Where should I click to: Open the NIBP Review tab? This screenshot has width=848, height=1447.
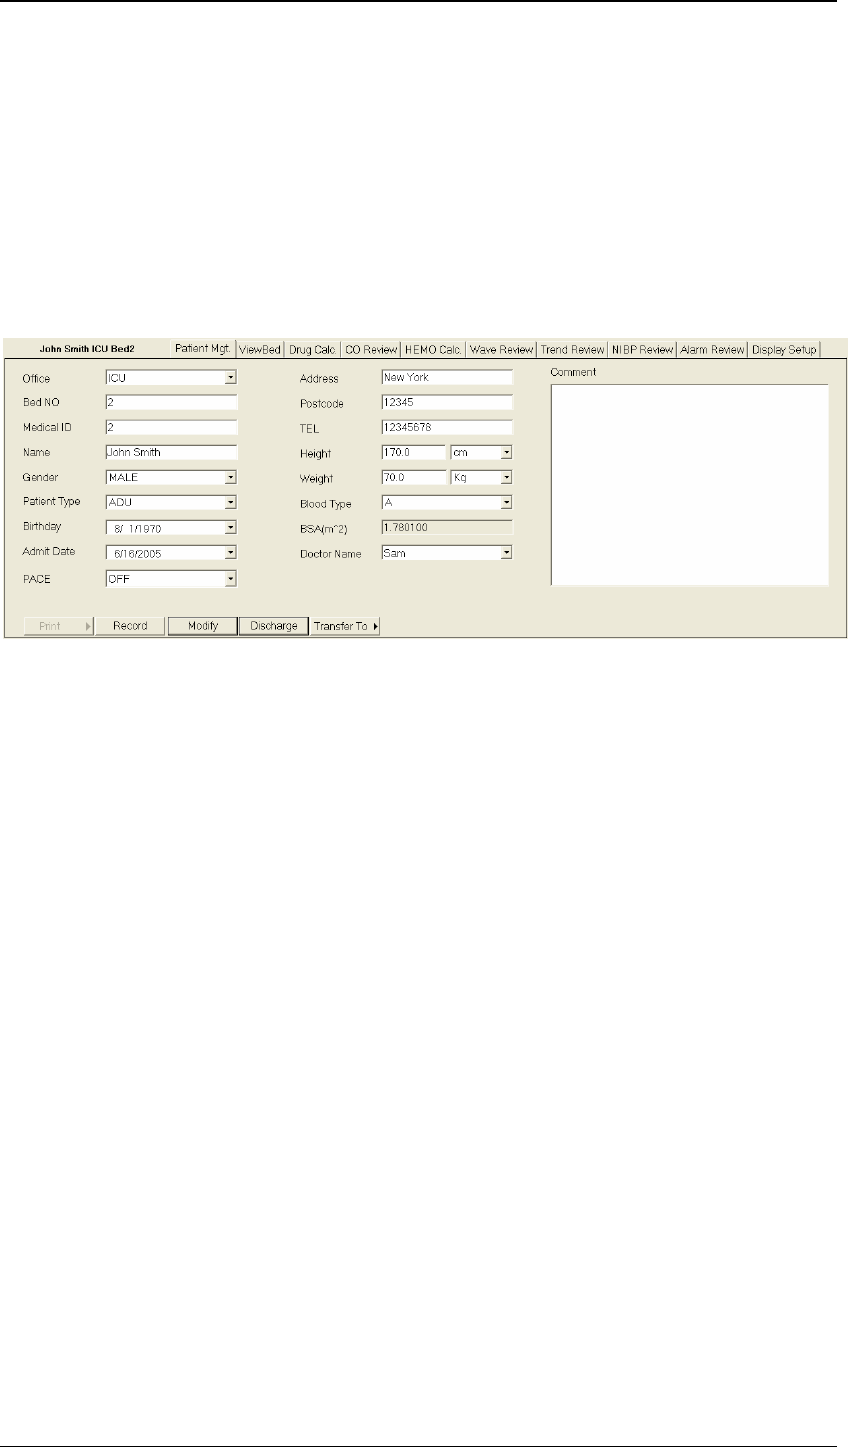click(642, 350)
